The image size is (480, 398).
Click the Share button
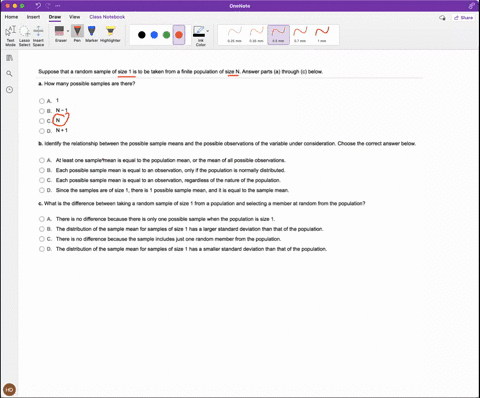click(x=463, y=18)
